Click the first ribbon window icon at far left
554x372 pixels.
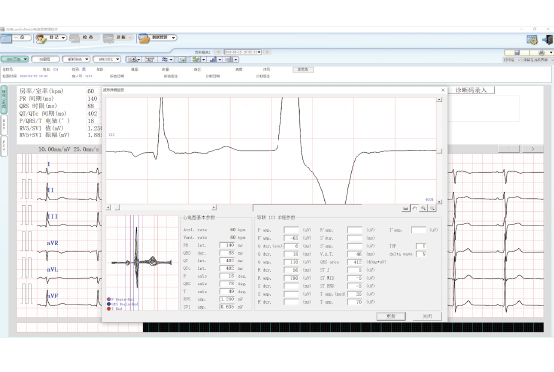tap(6, 39)
